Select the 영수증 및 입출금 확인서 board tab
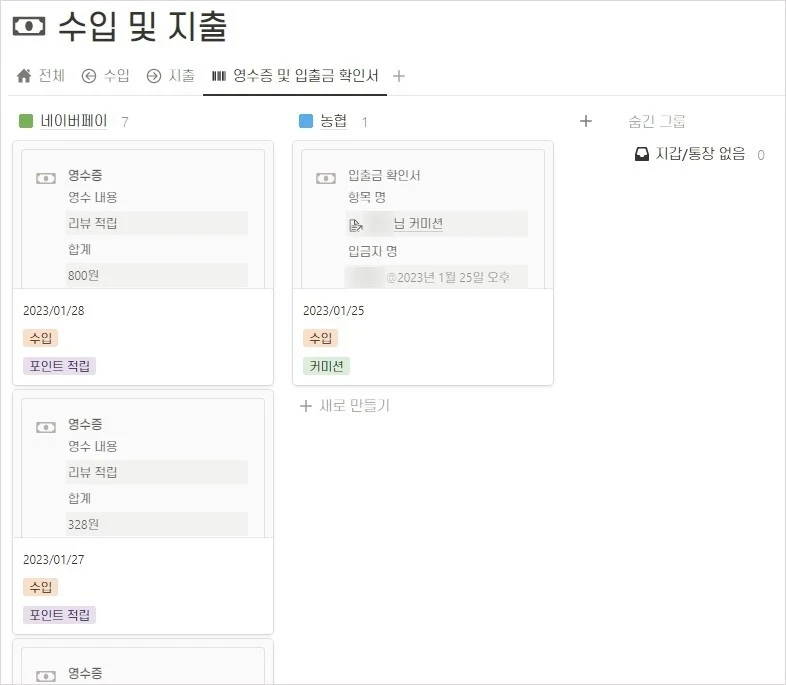Viewport: 786px width, 685px height. (295, 76)
